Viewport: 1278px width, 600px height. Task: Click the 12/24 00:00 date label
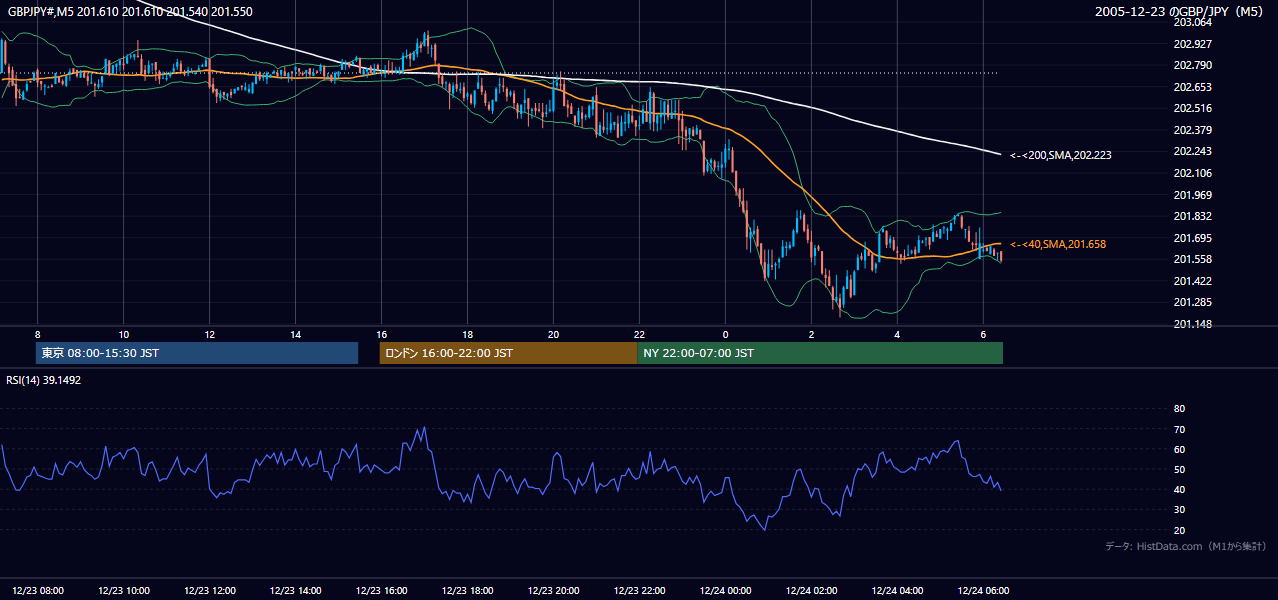pyautogui.click(x=726, y=591)
